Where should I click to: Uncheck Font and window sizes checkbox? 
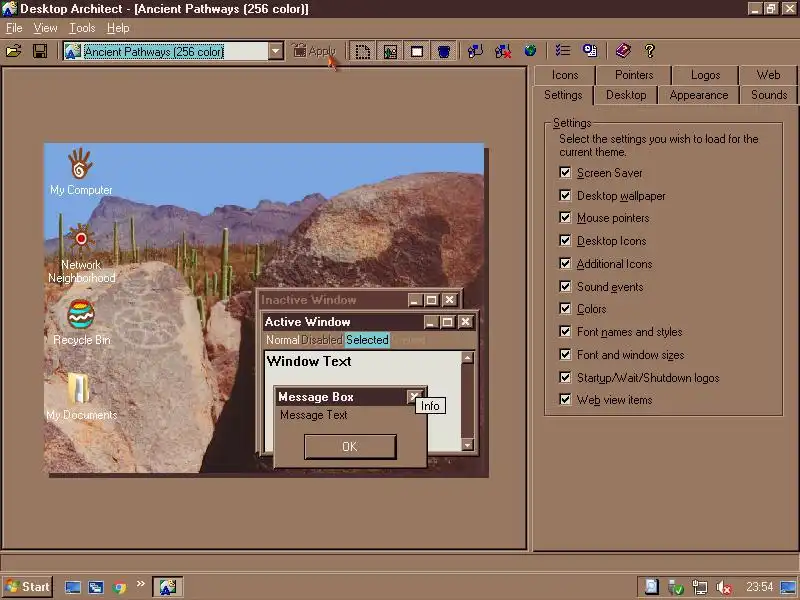tap(565, 354)
